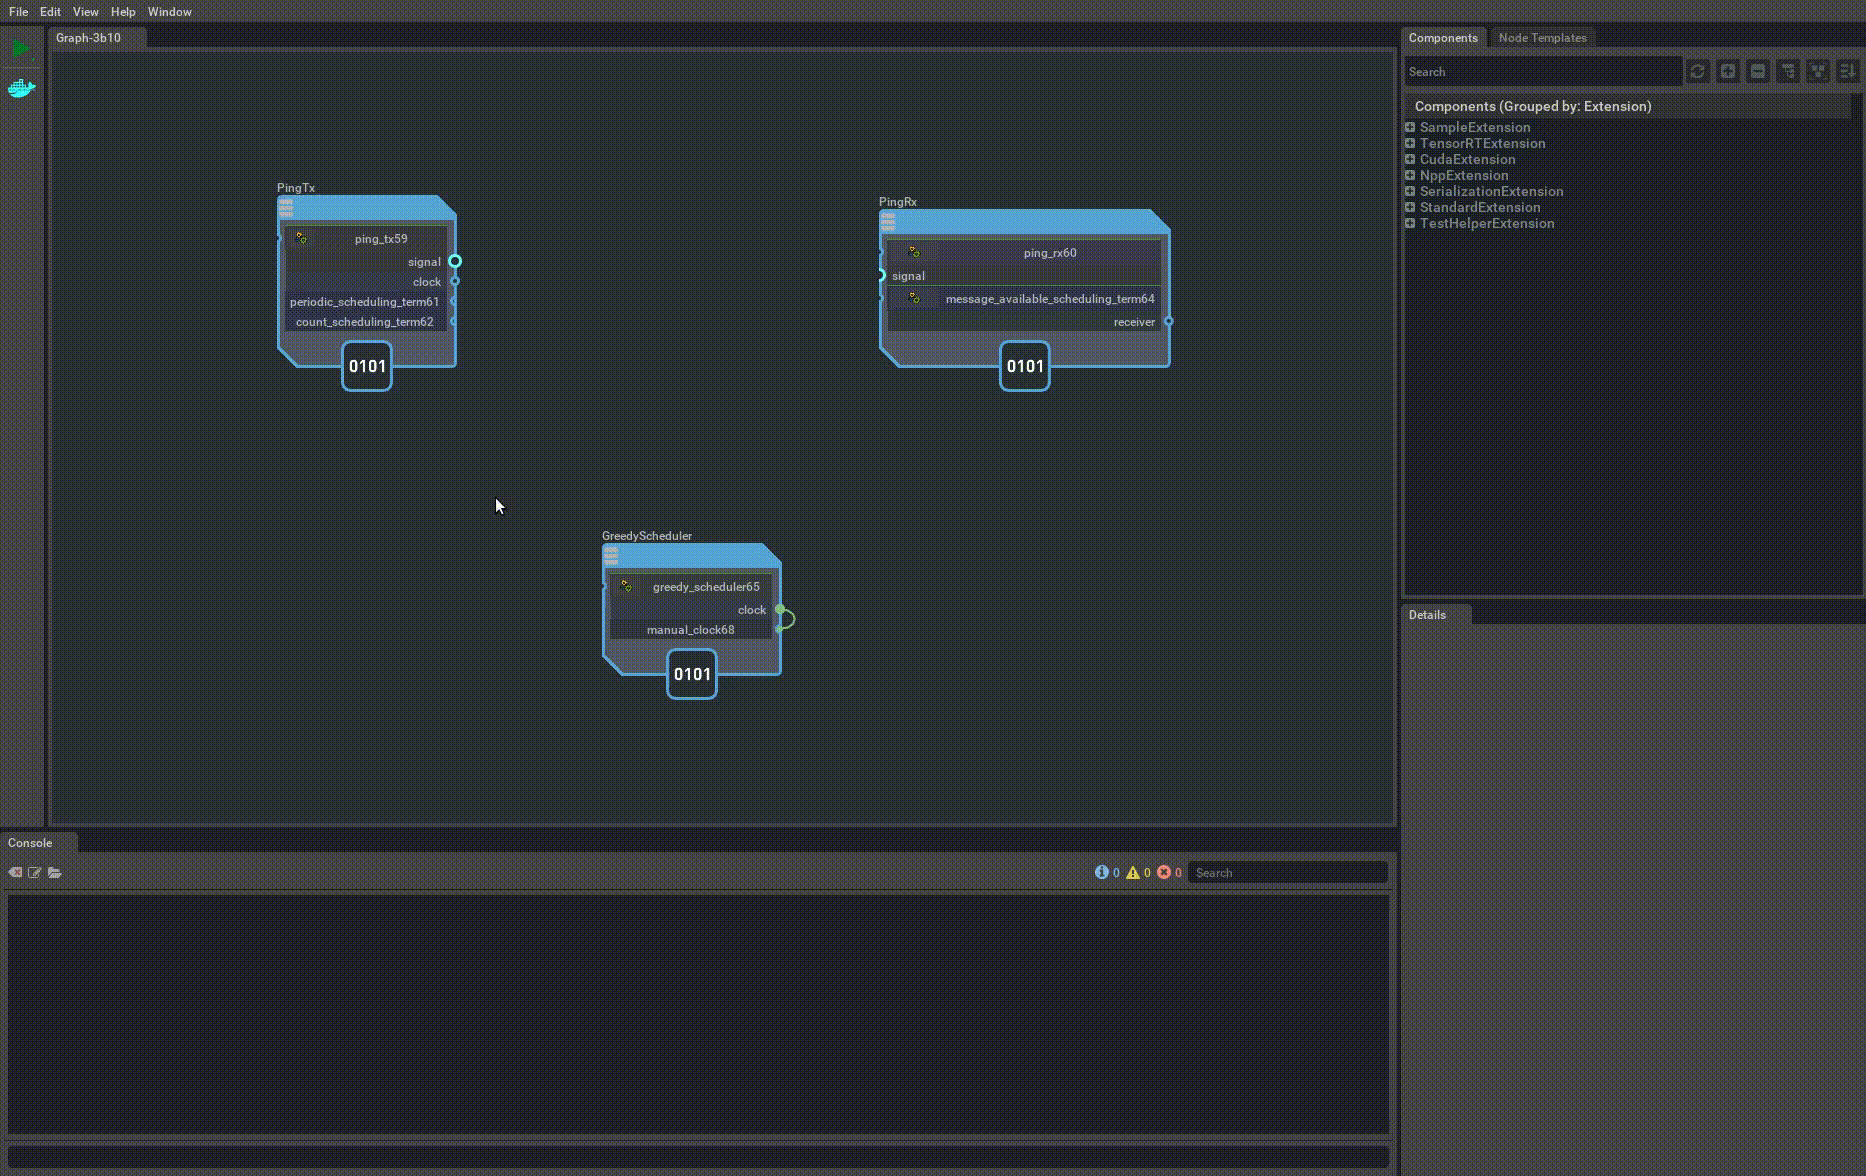Image resolution: width=1866 pixels, height=1176 pixels.
Task: Open a log file from the console toolbar
Action: (x=55, y=872)
